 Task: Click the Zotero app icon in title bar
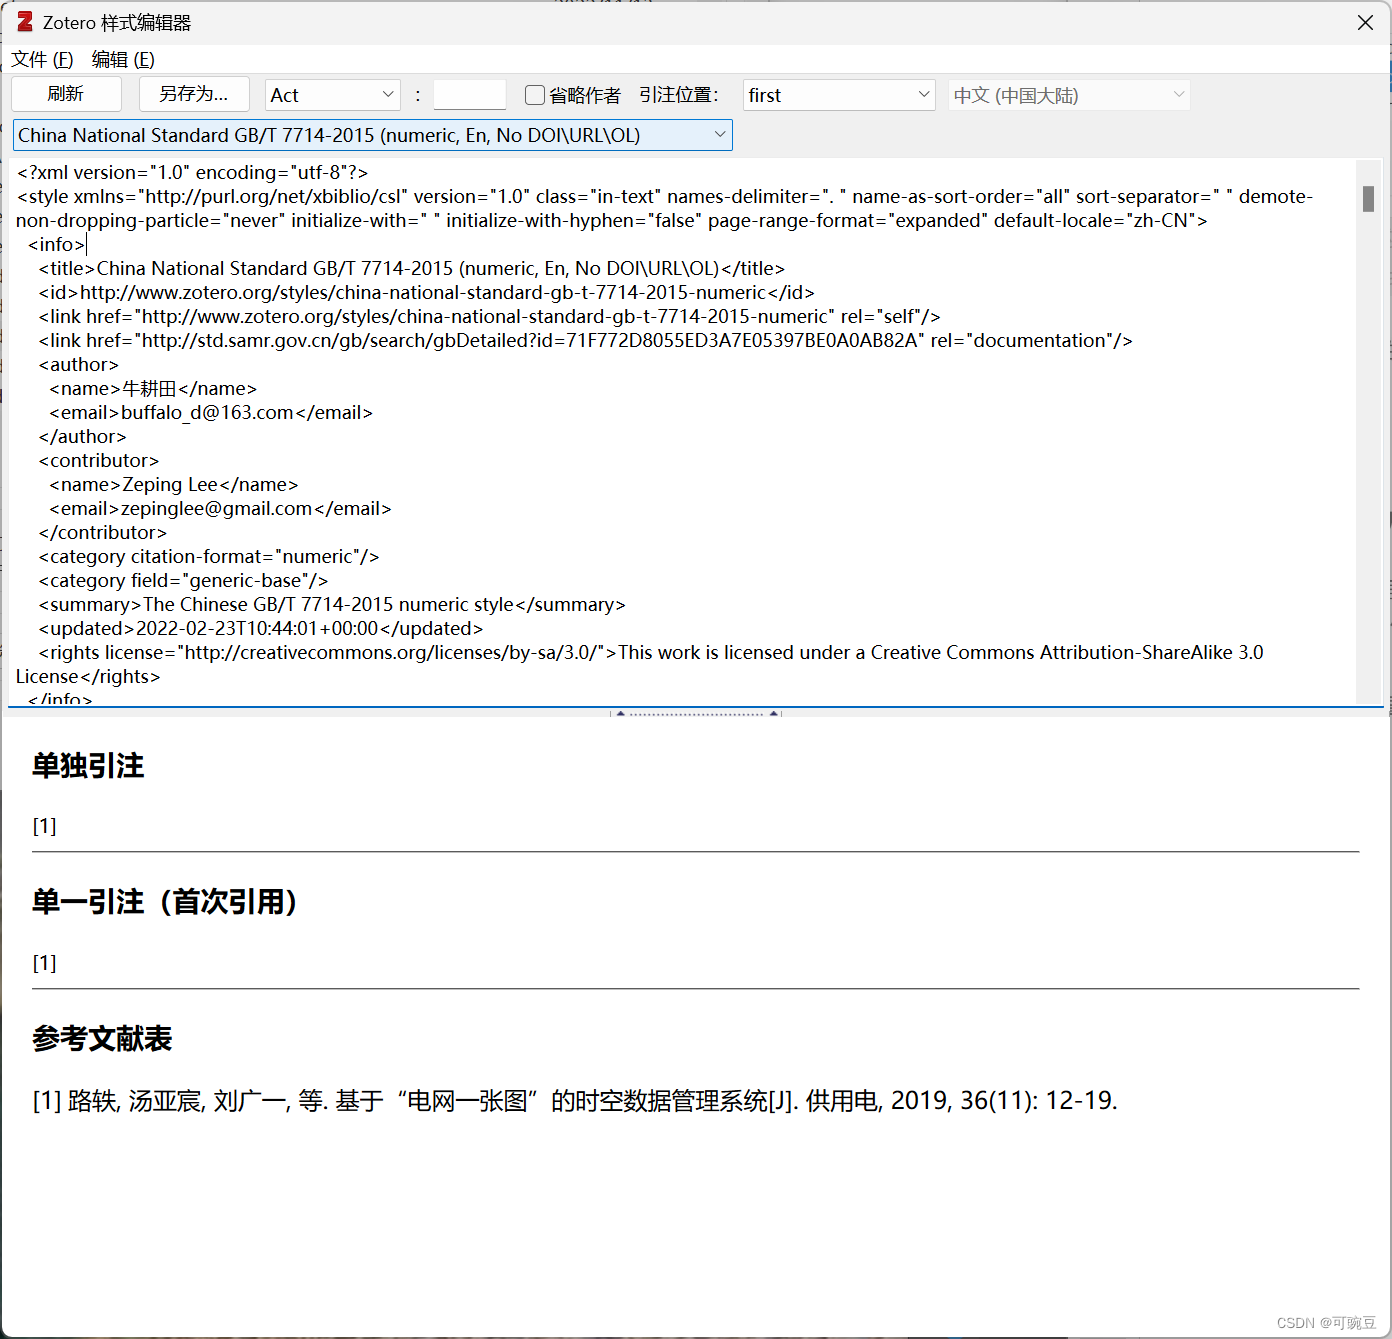click(x=25, y=22)
